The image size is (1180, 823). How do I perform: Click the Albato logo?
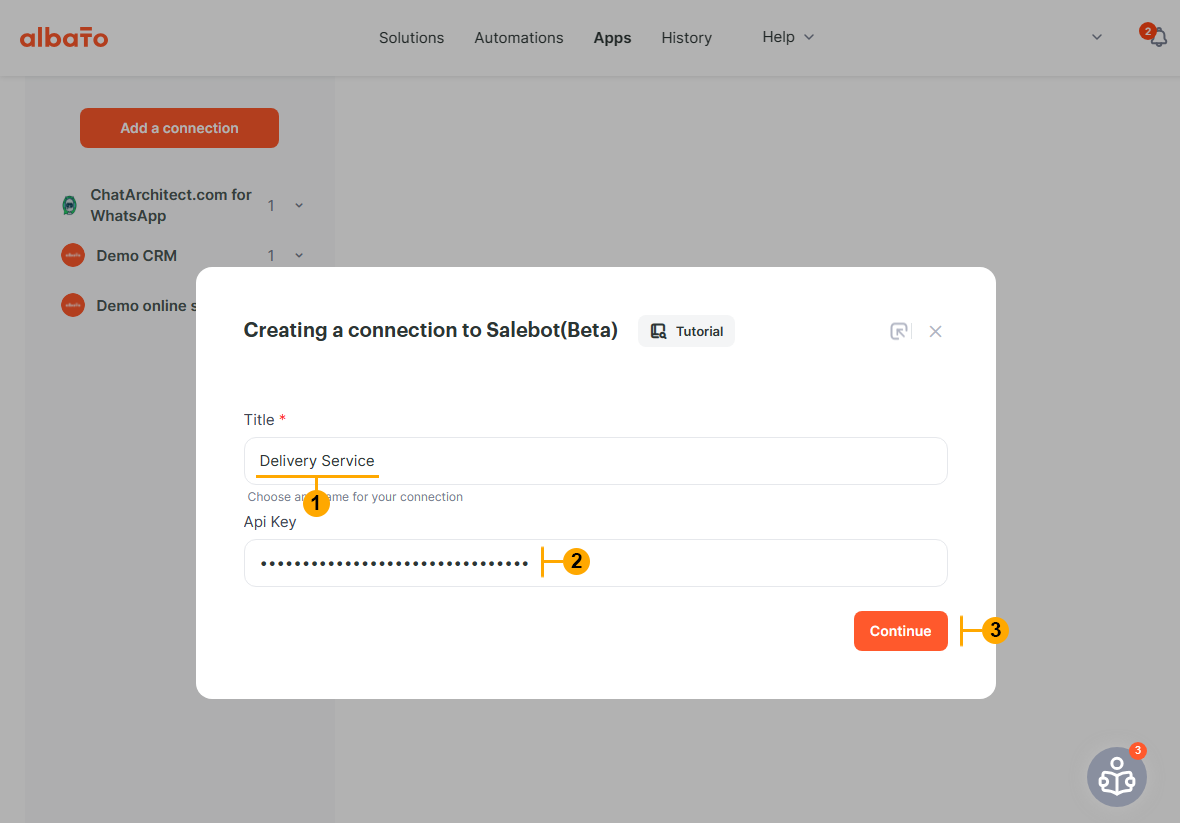64,38
